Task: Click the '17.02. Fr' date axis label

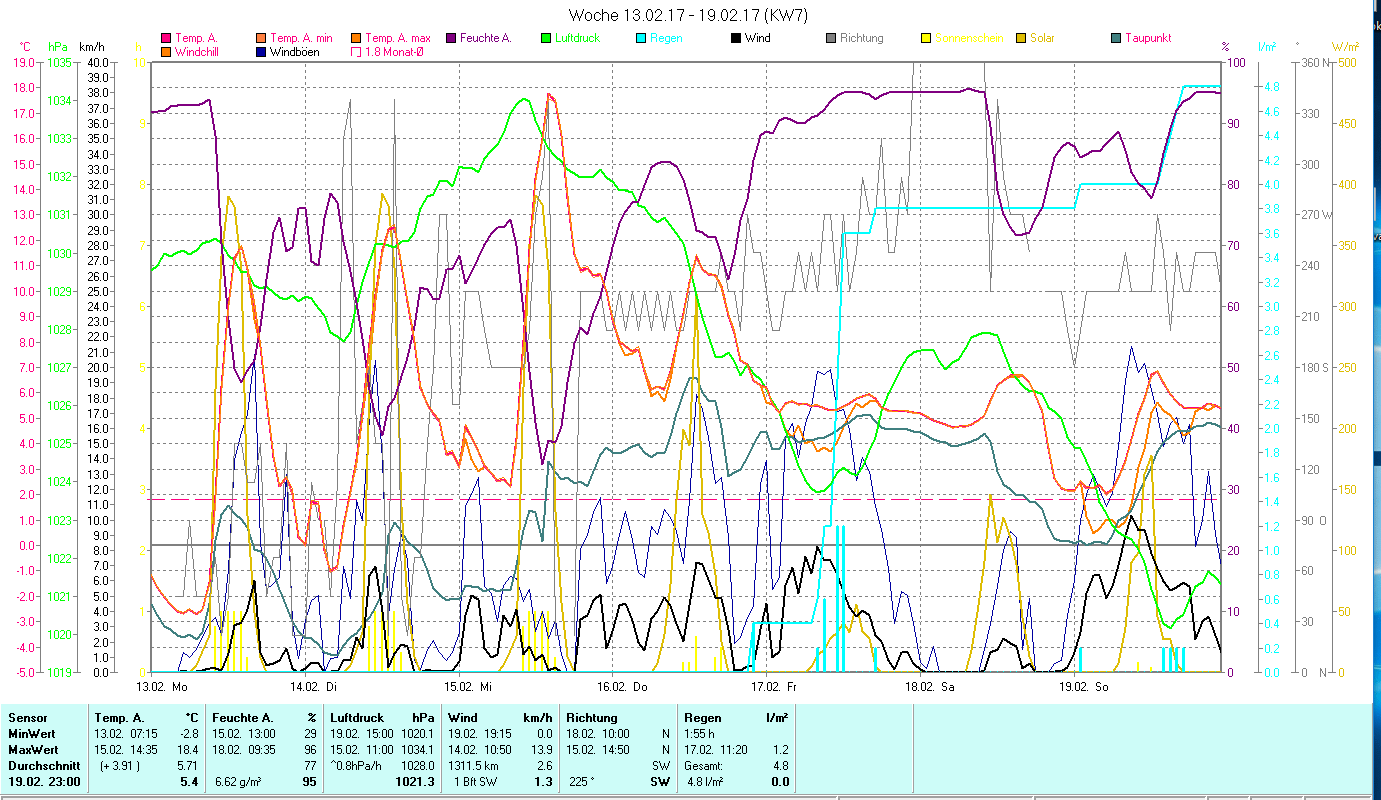Action: [776, 687]
